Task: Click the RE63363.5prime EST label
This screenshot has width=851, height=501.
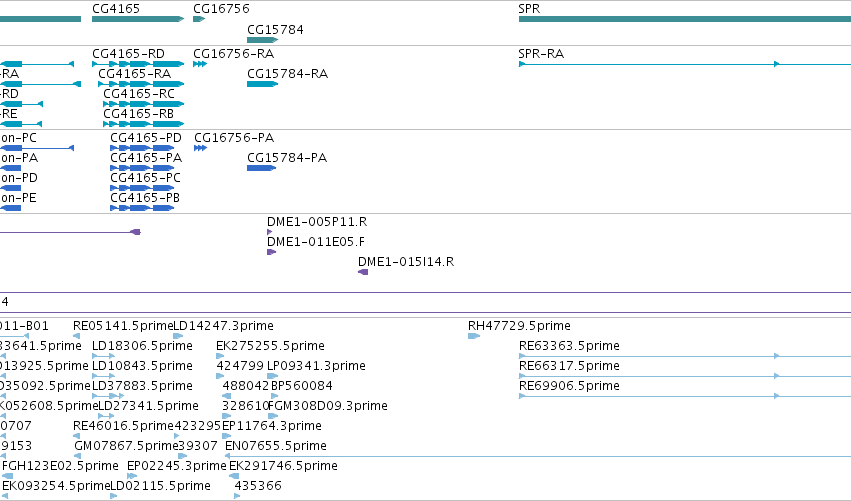Action: coord(569,346)
